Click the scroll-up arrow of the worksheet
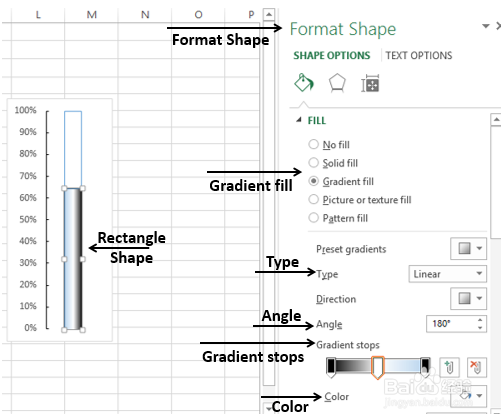The width and height of the screenshot is (501, 420). [x=269, y=14]
